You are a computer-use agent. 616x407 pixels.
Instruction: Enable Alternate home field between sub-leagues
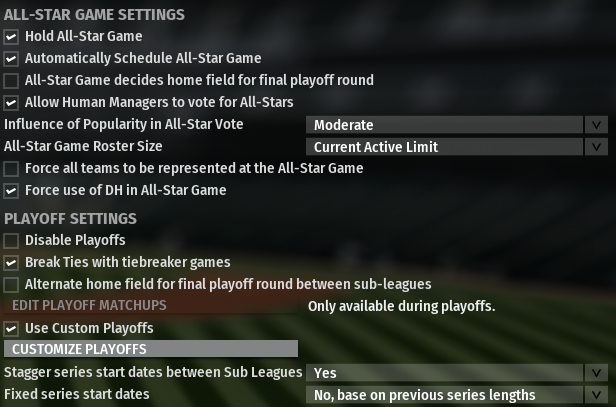click(11, 285)
